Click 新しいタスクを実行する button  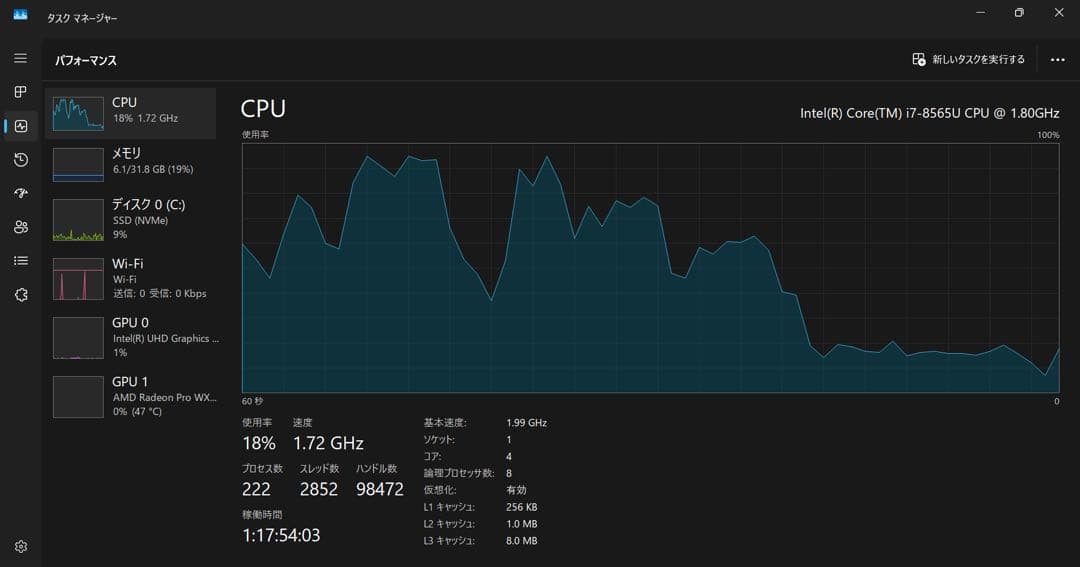tap(968, 60)
